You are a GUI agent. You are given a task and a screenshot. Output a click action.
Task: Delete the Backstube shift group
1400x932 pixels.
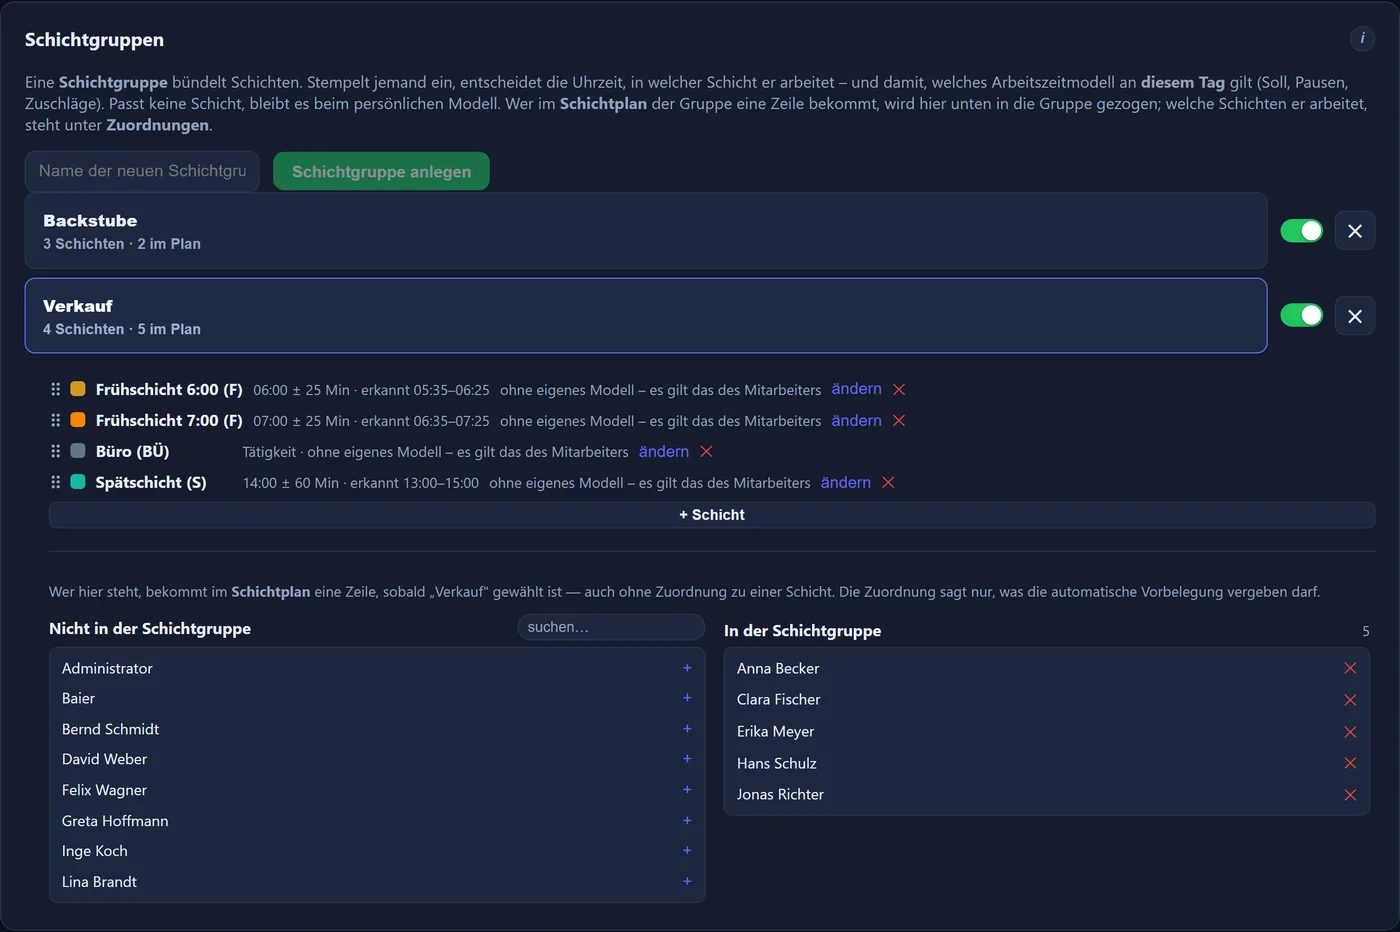pos(1355,231)
